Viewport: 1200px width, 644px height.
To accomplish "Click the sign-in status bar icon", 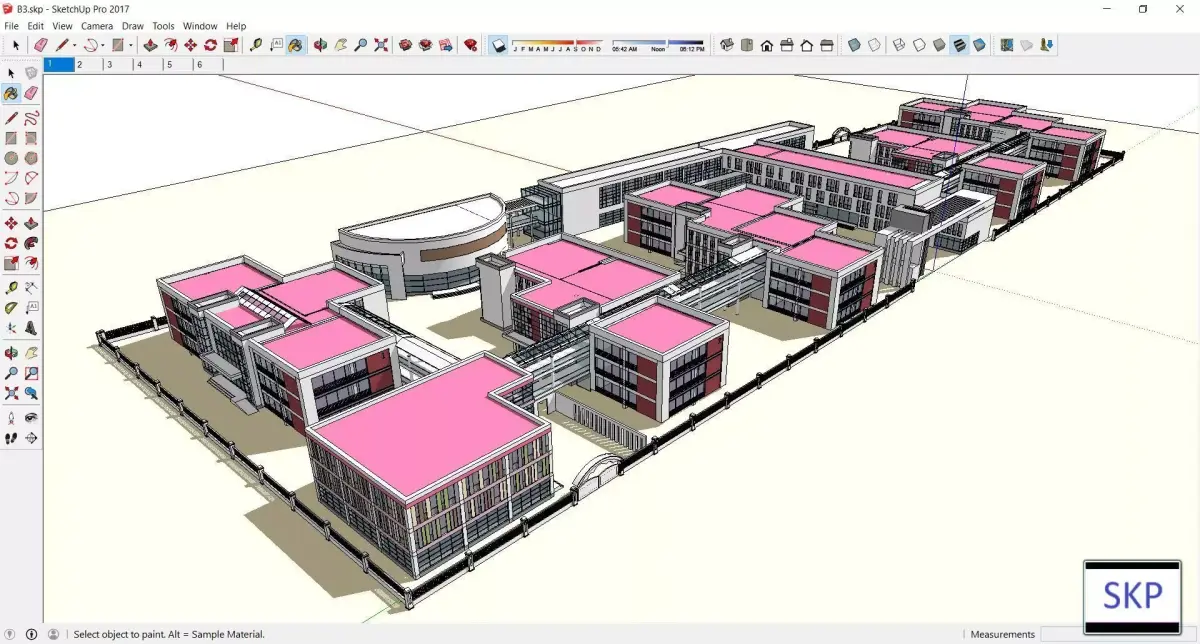I will click(53, 634).
